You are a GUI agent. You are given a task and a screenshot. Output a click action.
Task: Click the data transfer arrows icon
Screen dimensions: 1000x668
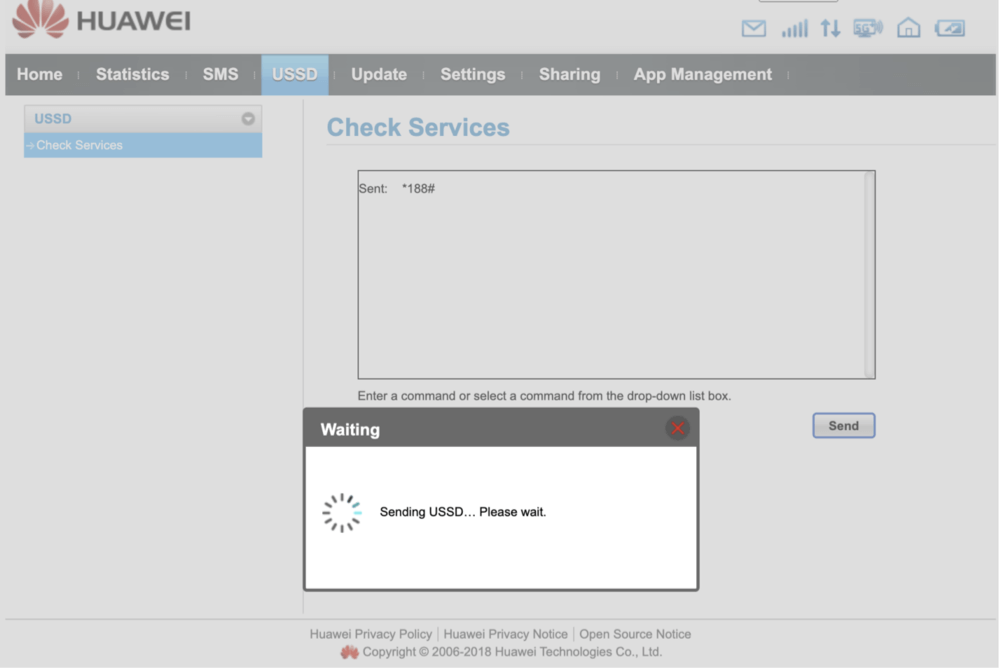point(830,29)
